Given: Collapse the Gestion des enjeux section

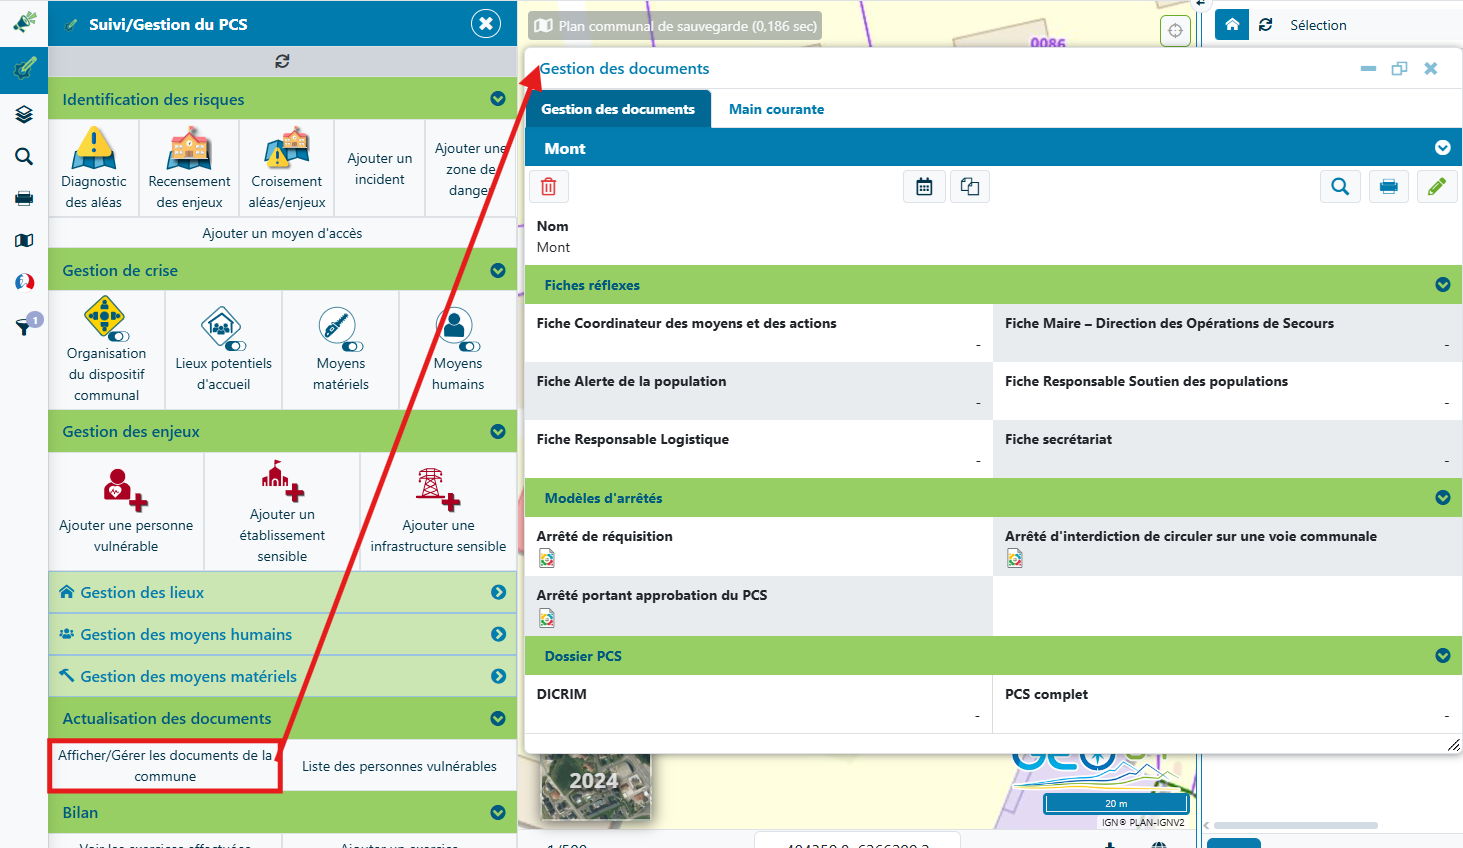Looking at the screenshot, I should [x=498, y=431].
